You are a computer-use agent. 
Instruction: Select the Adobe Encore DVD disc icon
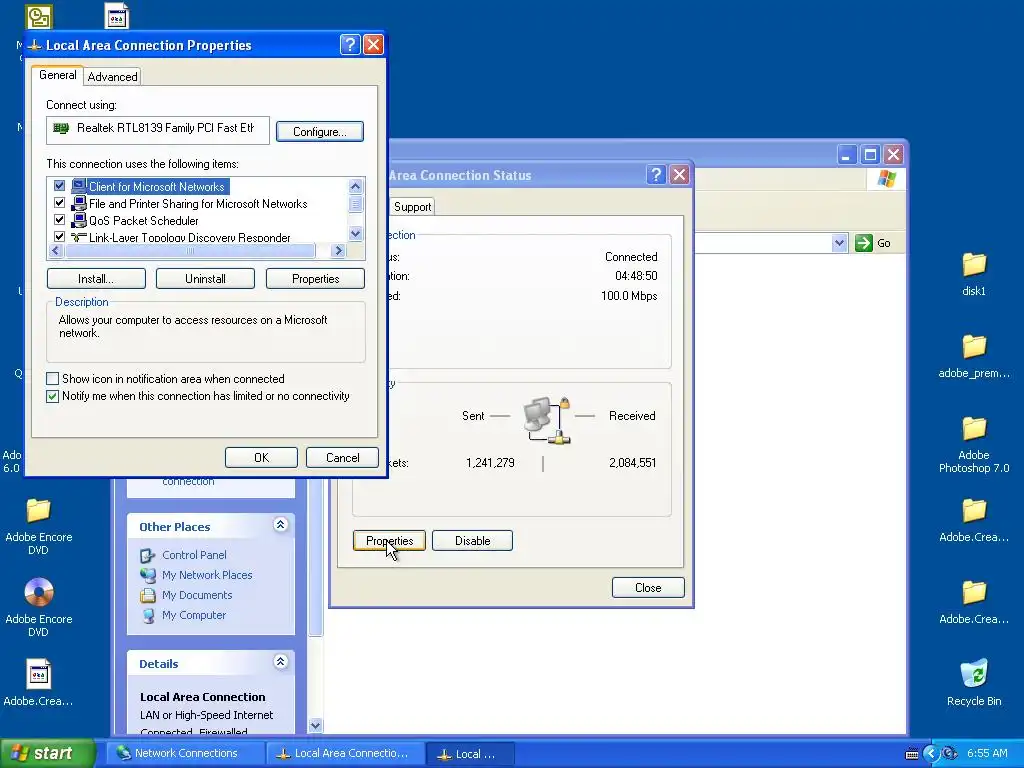pyautogui.click(x=39, y=592)
